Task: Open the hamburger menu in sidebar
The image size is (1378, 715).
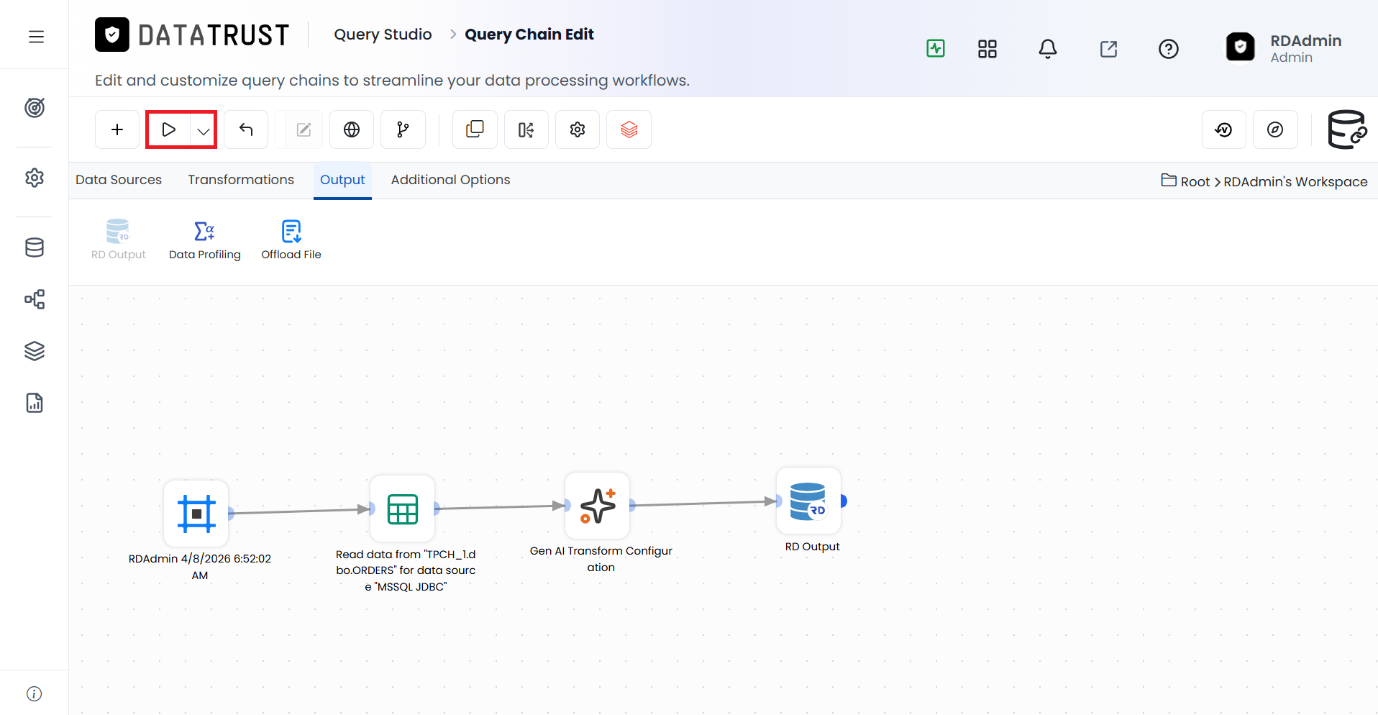Action: [x=36, y=37]
